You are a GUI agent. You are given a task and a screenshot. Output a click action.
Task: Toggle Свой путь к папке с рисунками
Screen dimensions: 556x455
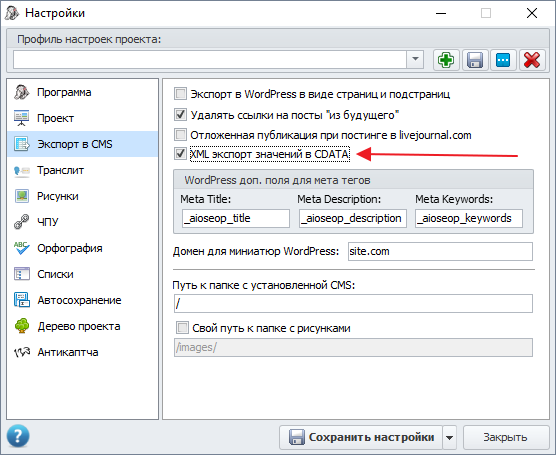182,327
